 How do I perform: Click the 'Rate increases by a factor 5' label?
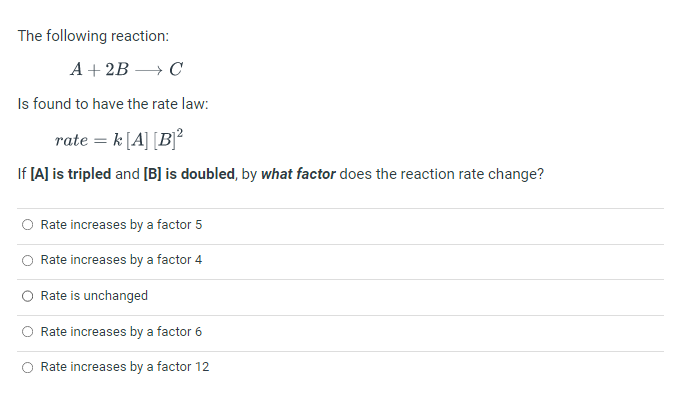tap(121, 225)
